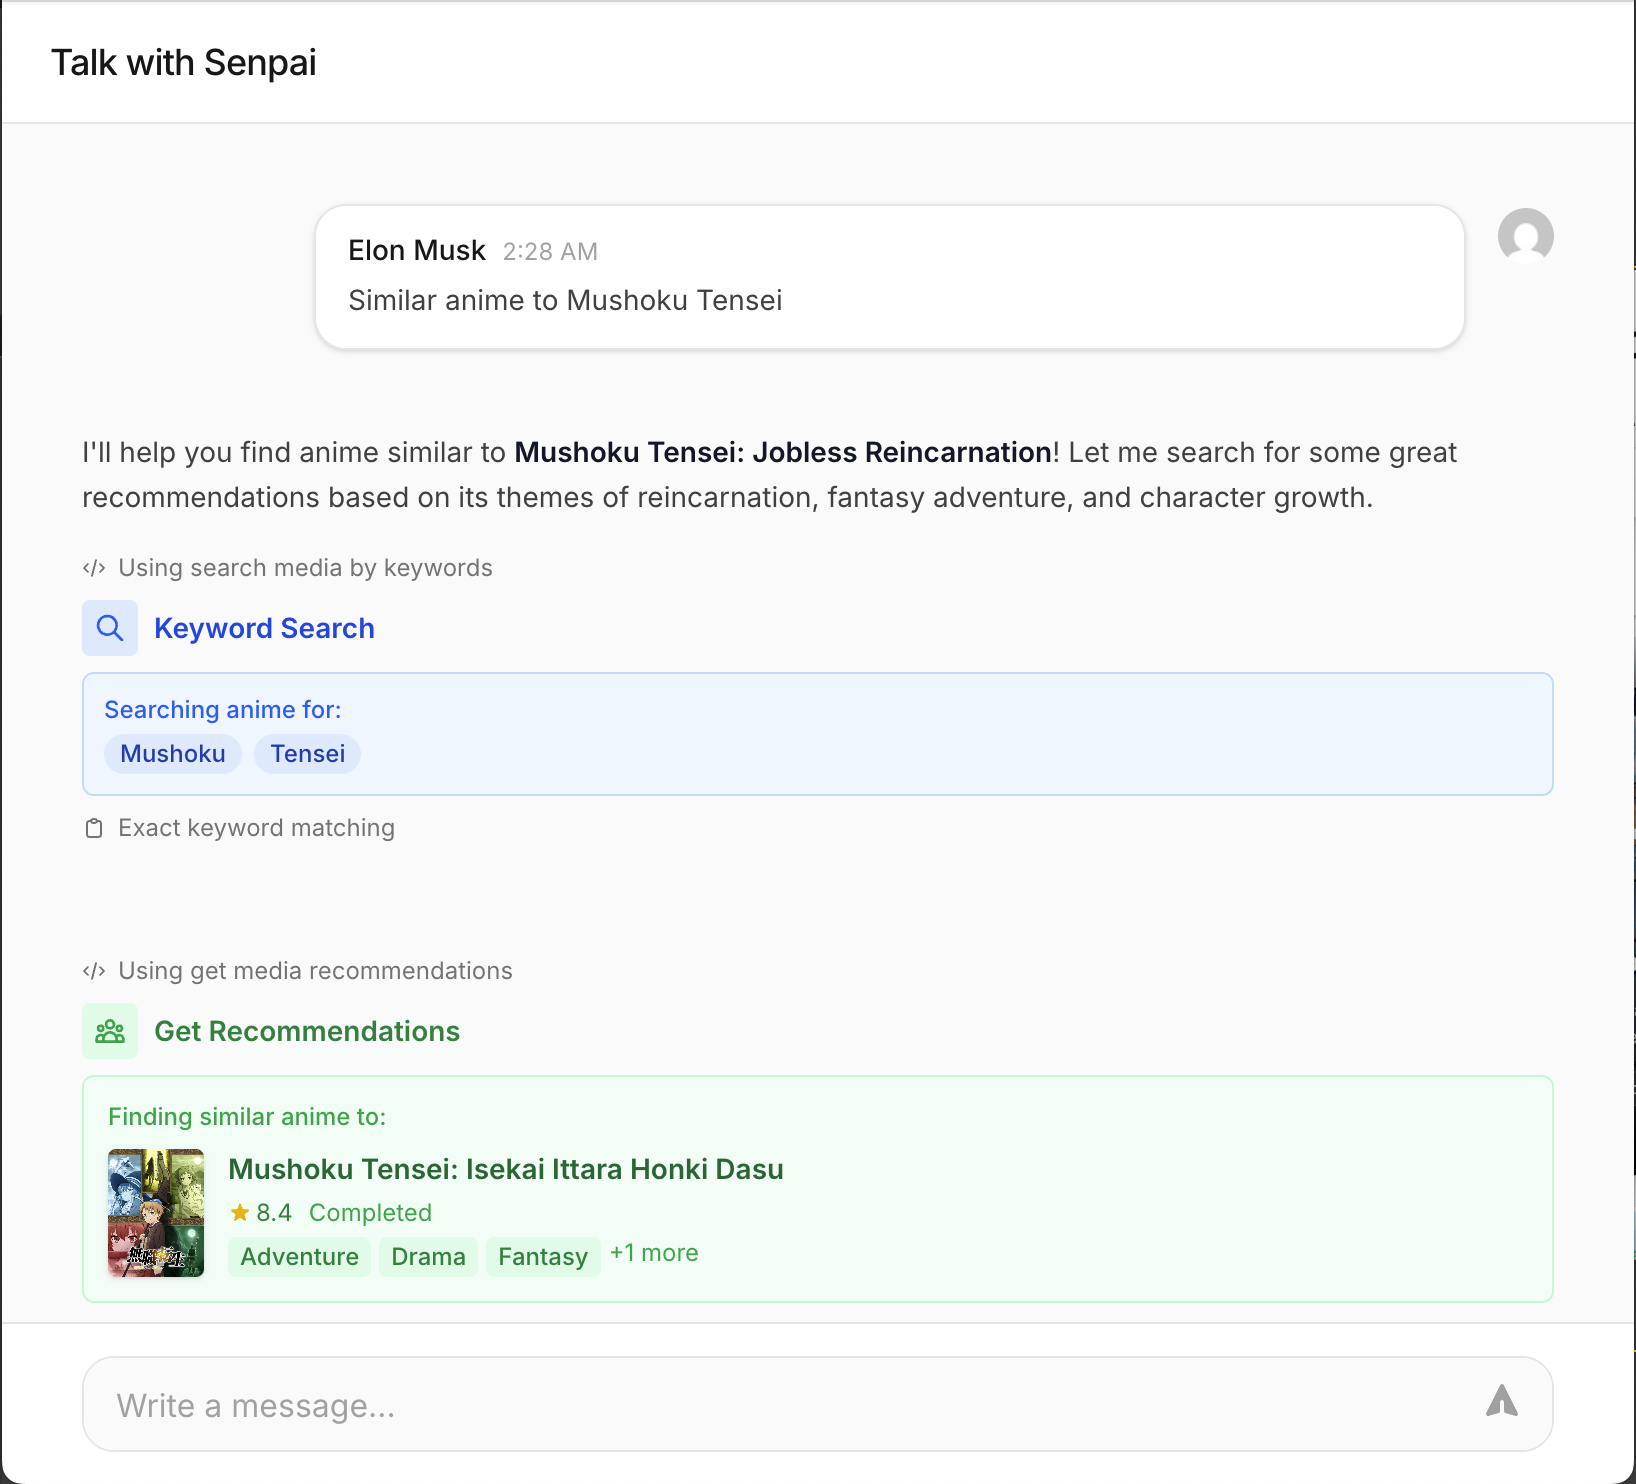The width and height of the screenshot is (1636, 1484).
Task: Expand the +1 more genres
Action: [654, 1253]
